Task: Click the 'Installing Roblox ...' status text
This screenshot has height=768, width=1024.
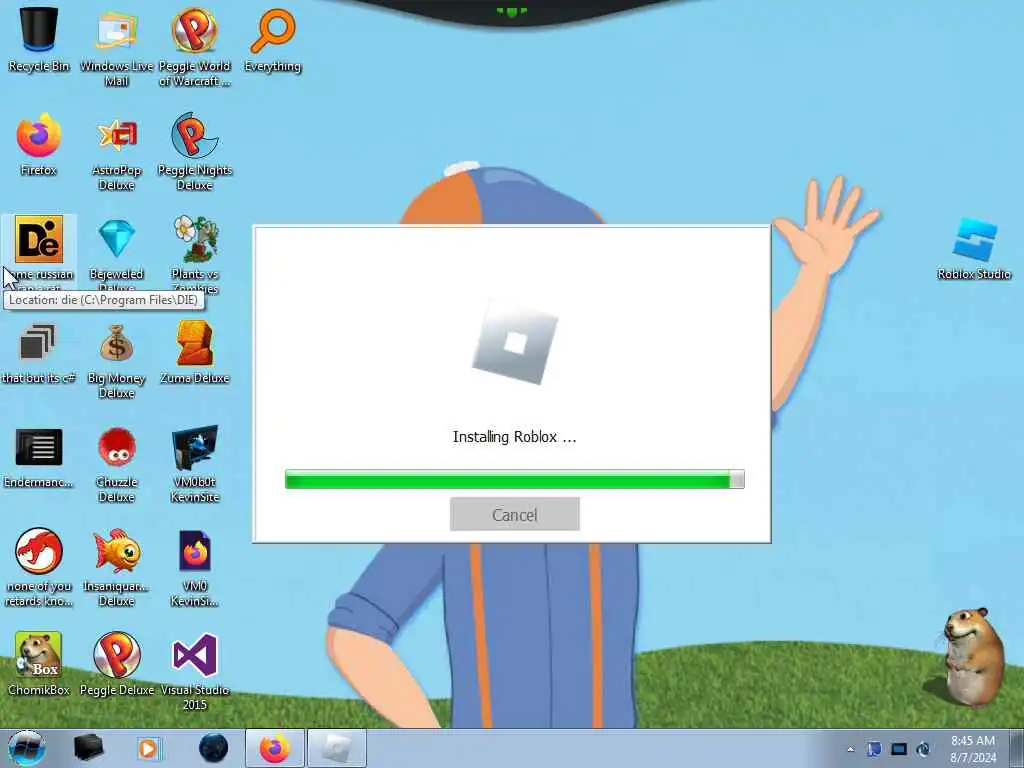Action: (515, 436)
